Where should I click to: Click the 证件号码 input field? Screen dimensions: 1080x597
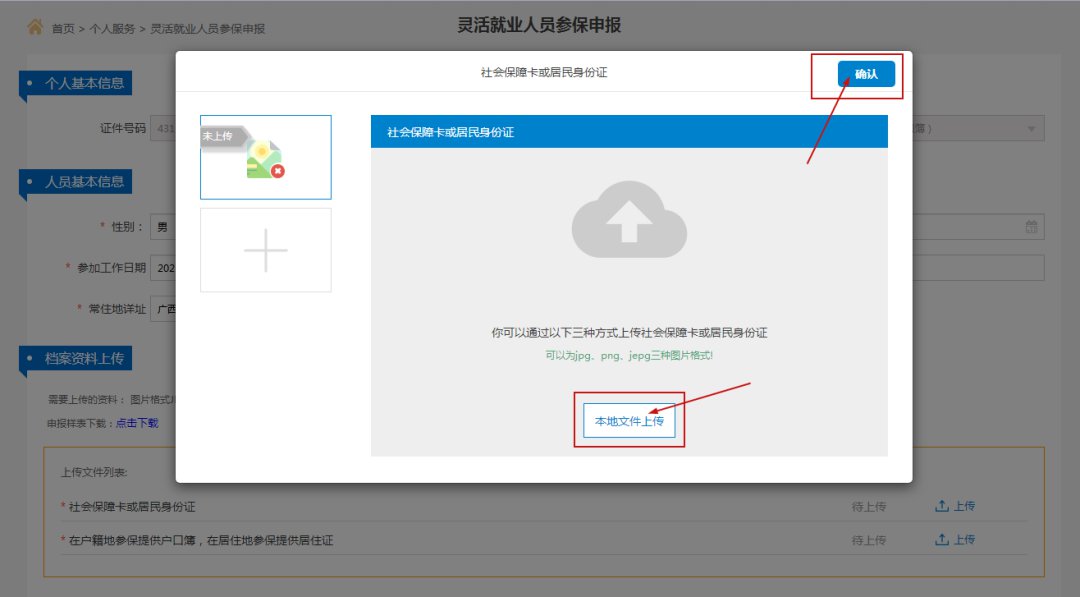163,129
